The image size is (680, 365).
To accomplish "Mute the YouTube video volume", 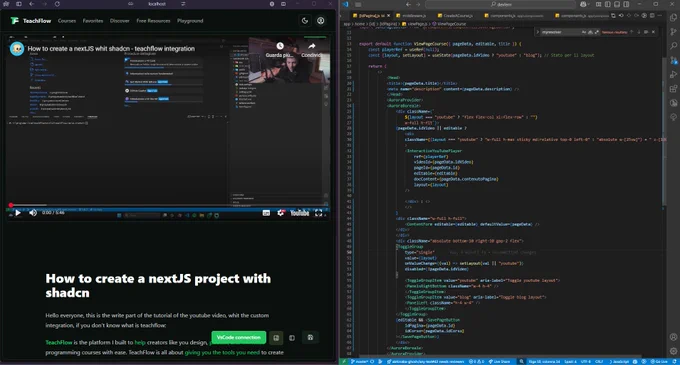I will (x=33, y=213).
